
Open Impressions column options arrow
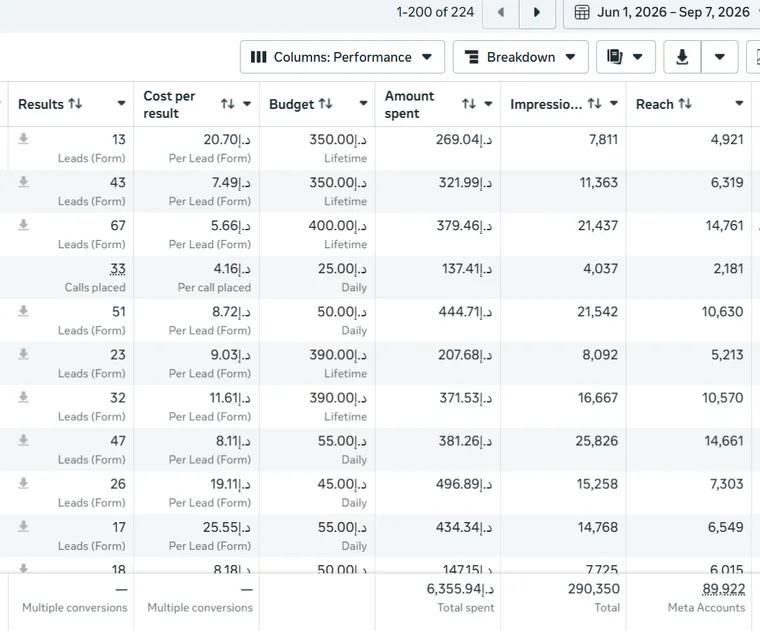(x=614, y=104)
